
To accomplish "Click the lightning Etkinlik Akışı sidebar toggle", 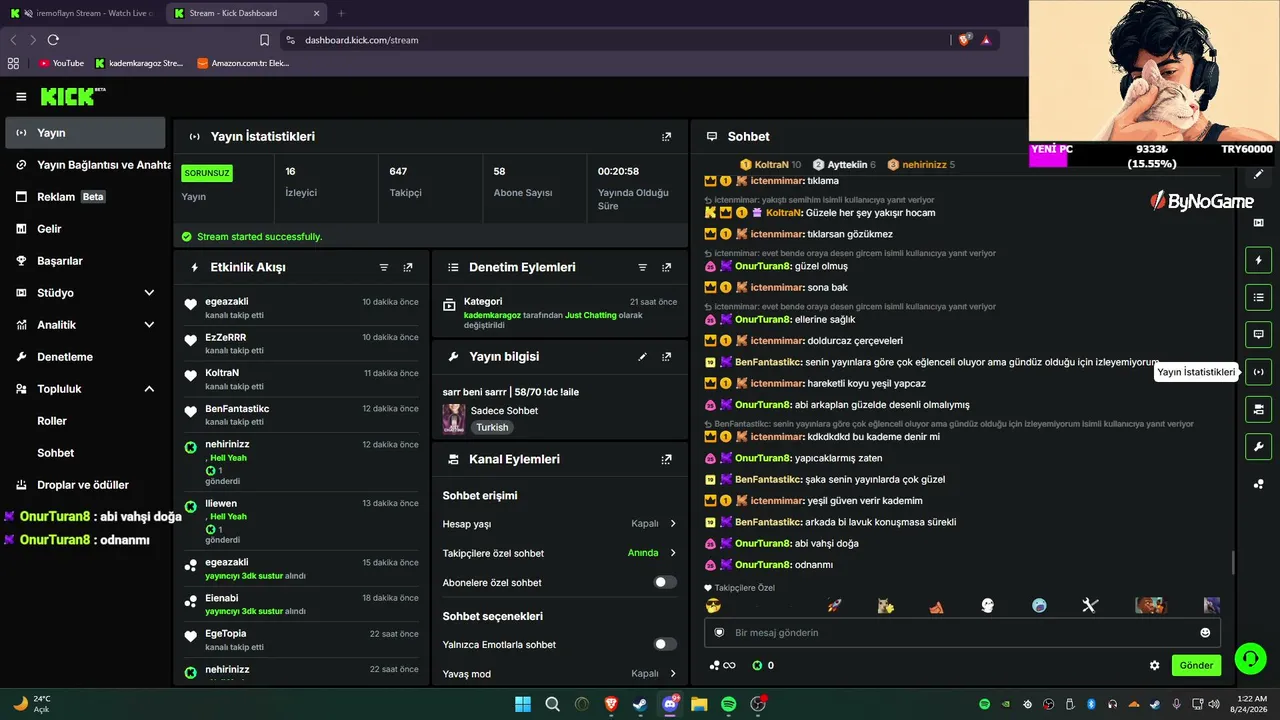I will 1258,261.
